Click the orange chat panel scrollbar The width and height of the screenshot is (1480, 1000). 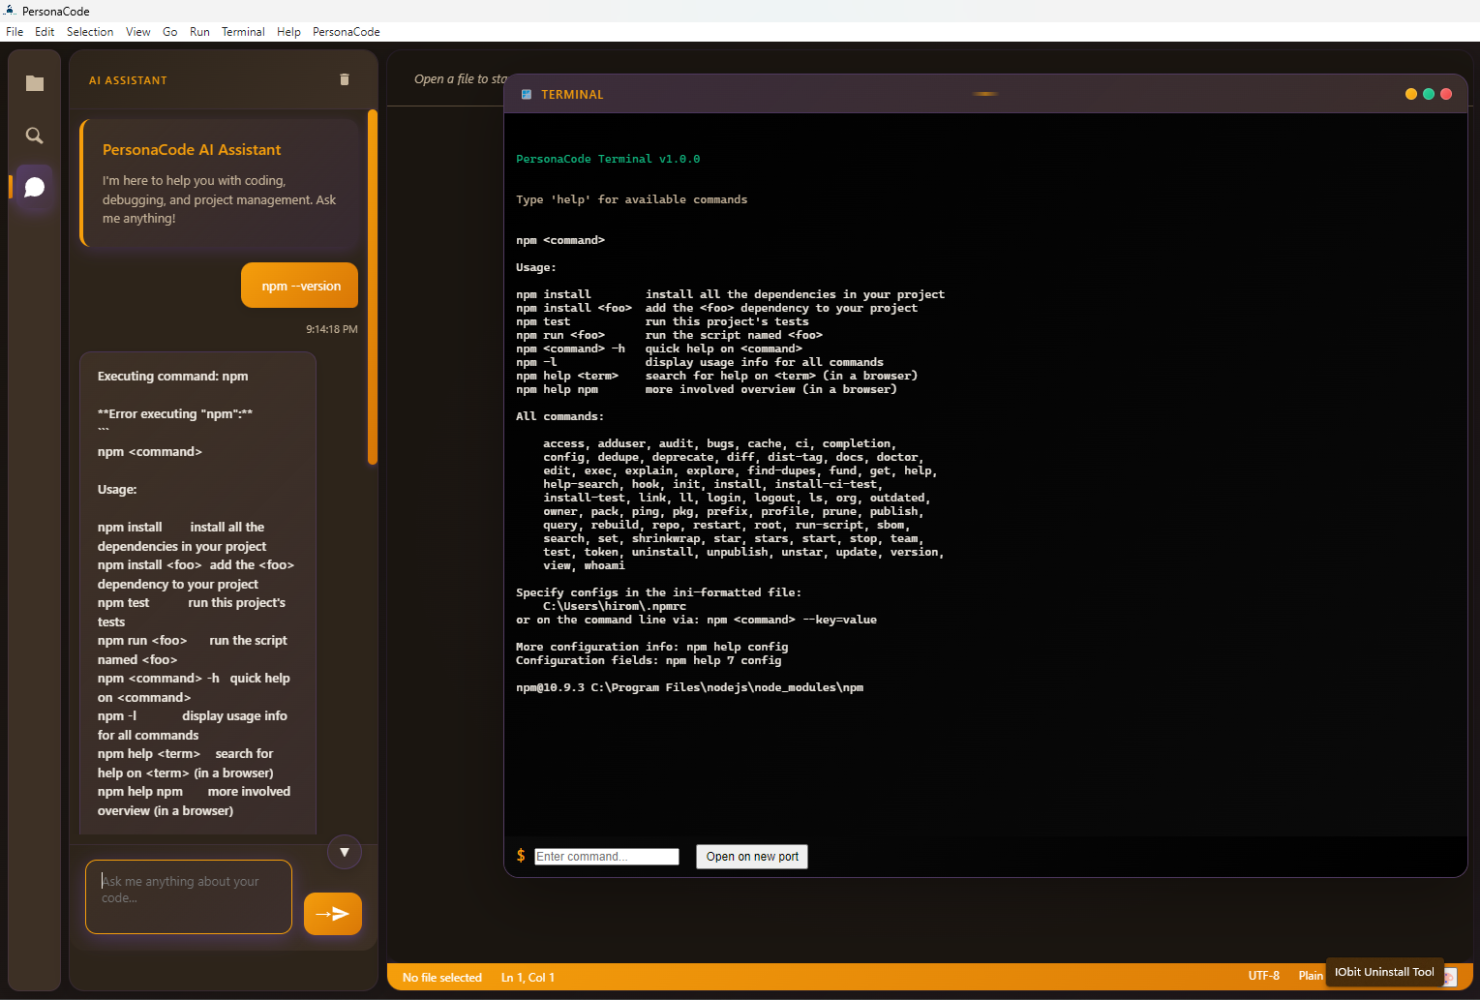pos(373,288)
